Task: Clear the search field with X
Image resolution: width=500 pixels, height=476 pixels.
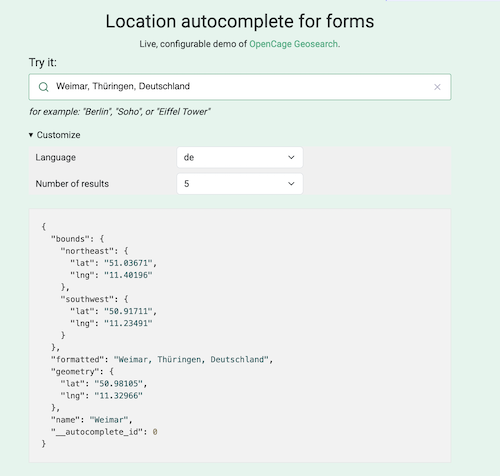Action: (437, 87)
